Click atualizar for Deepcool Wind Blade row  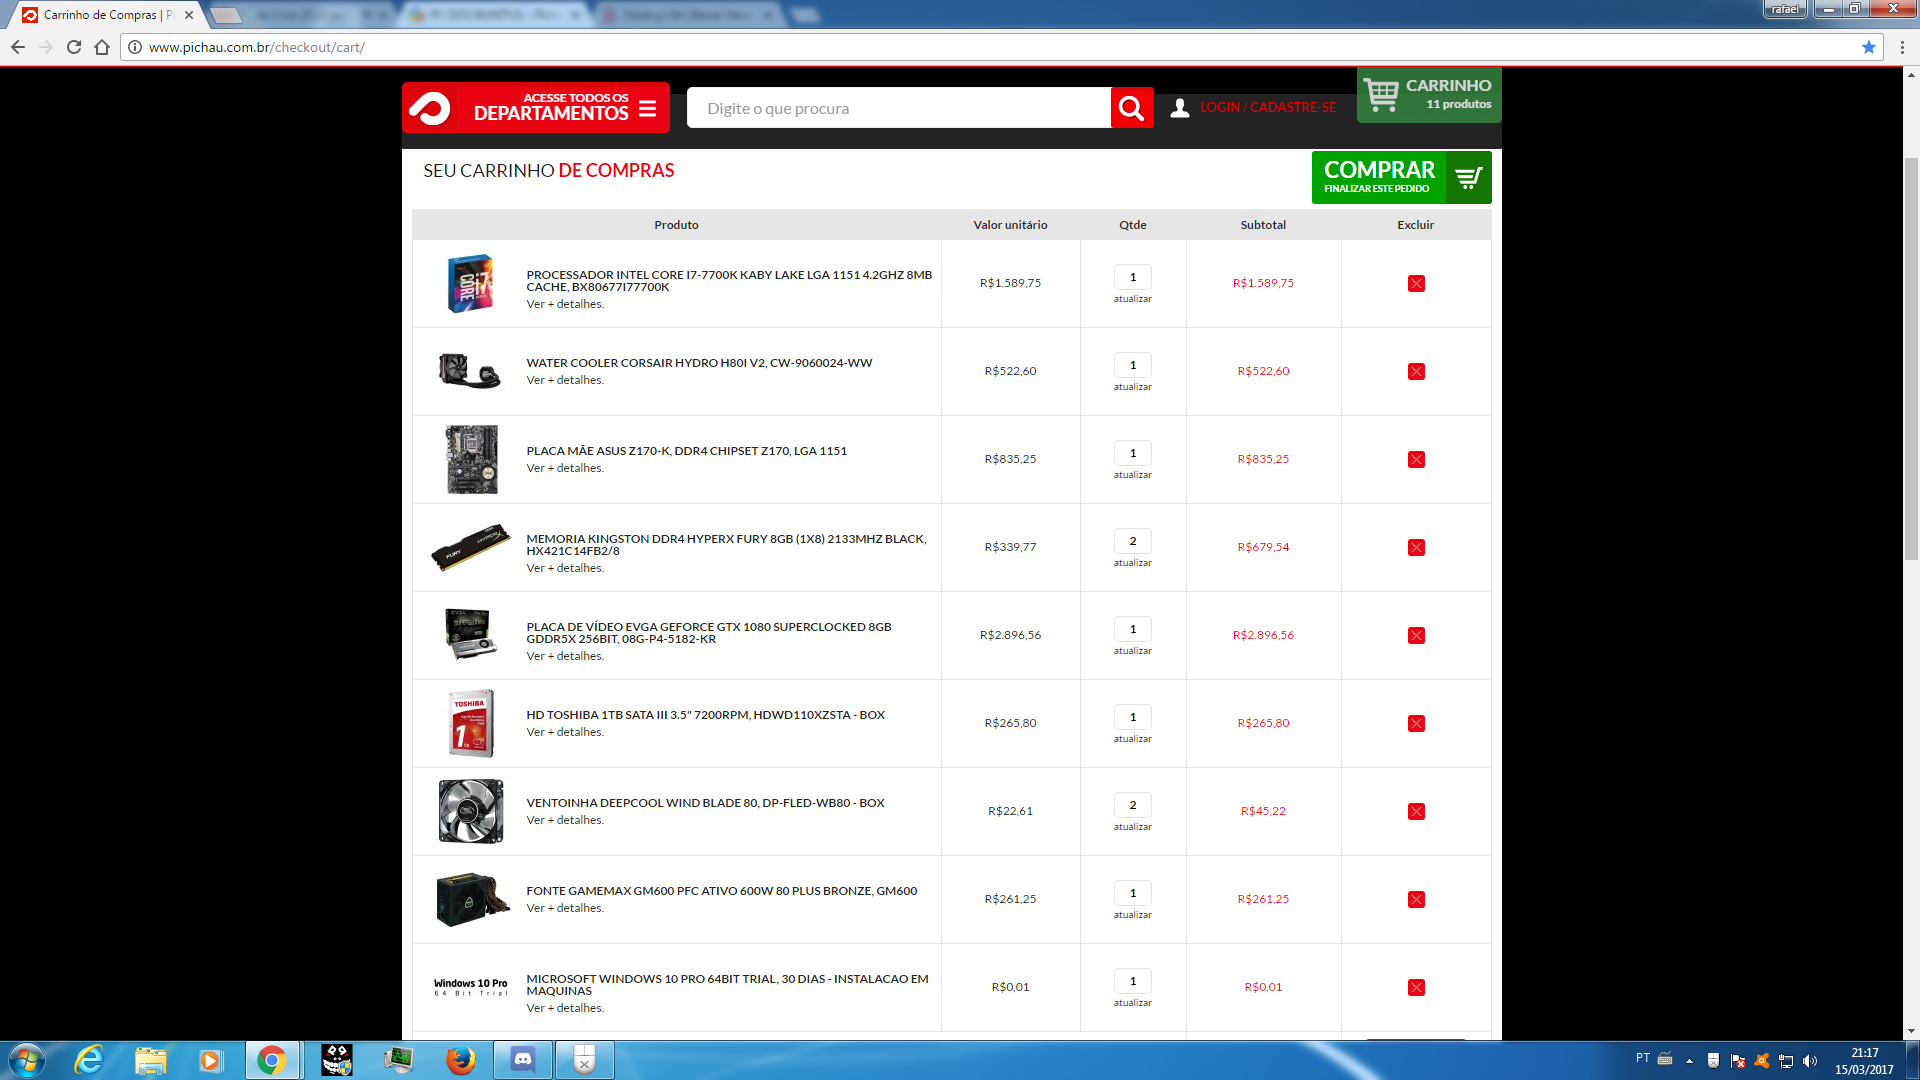[1132, 827]
